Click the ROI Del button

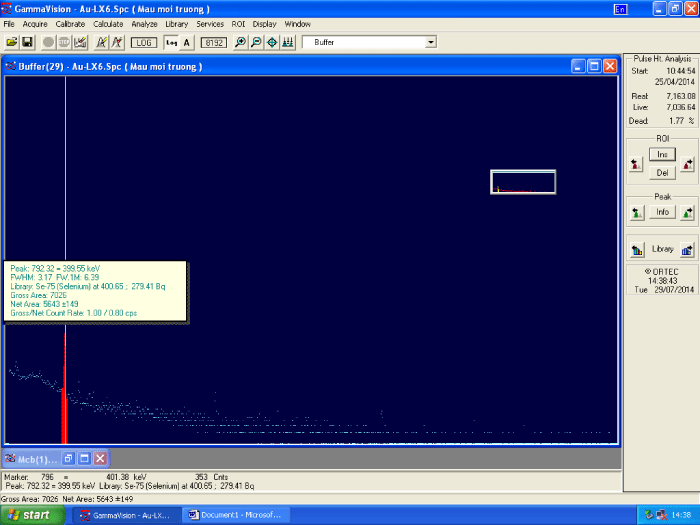[x=662, y=173]
